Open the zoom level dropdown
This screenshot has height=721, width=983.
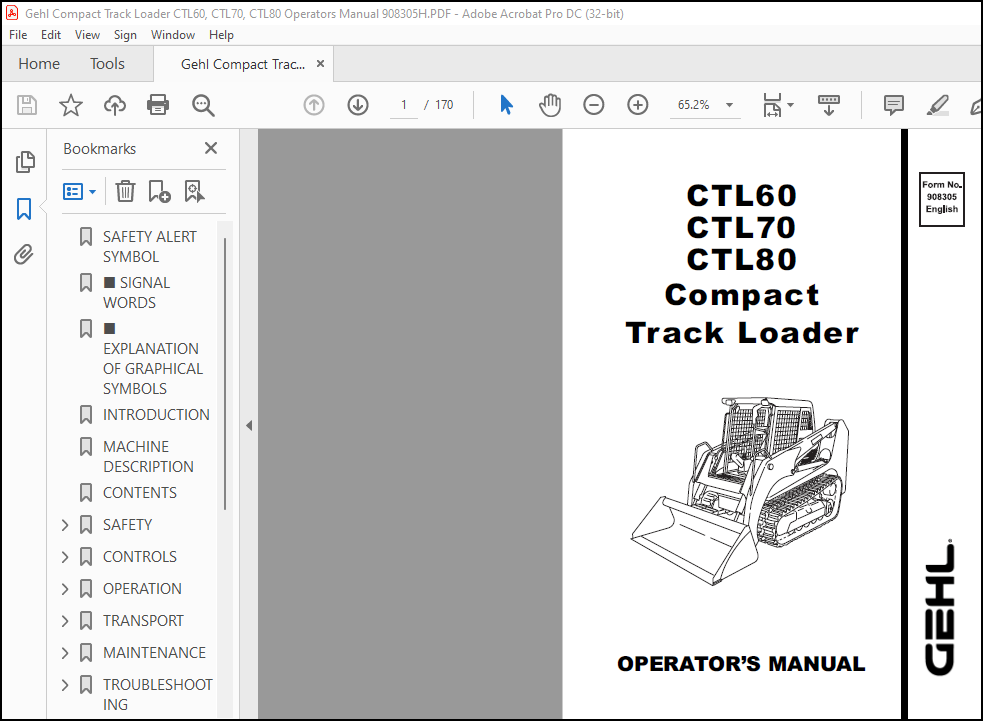[729, 105]
